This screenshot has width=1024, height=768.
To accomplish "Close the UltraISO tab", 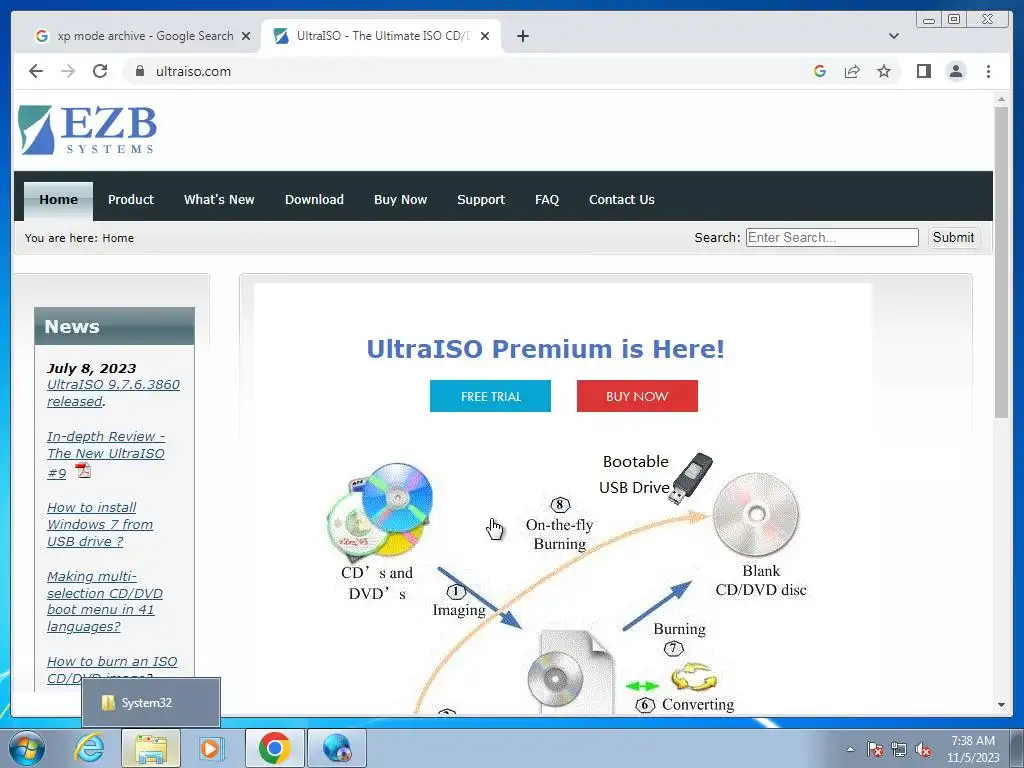I will pyautogui.click(x=485, y=36).
